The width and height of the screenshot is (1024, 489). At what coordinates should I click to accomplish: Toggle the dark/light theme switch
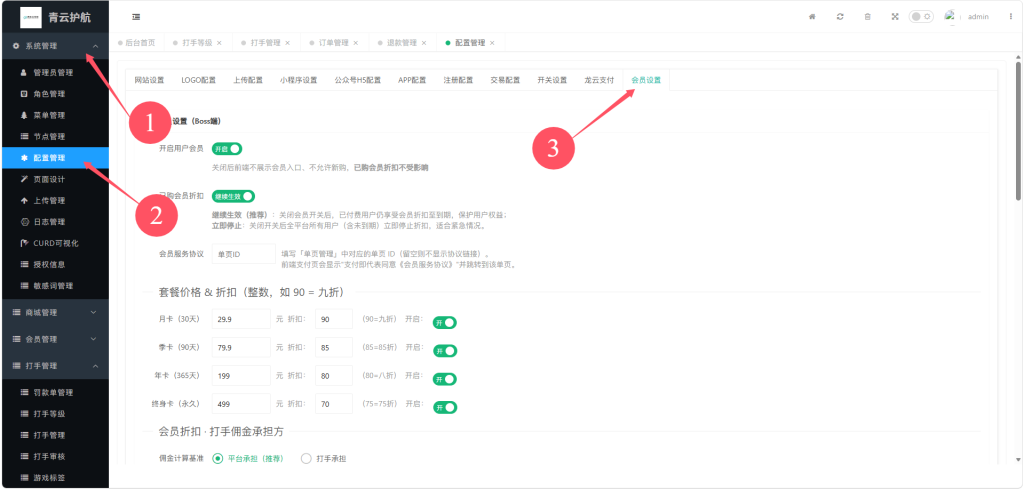tap(921, 16)
